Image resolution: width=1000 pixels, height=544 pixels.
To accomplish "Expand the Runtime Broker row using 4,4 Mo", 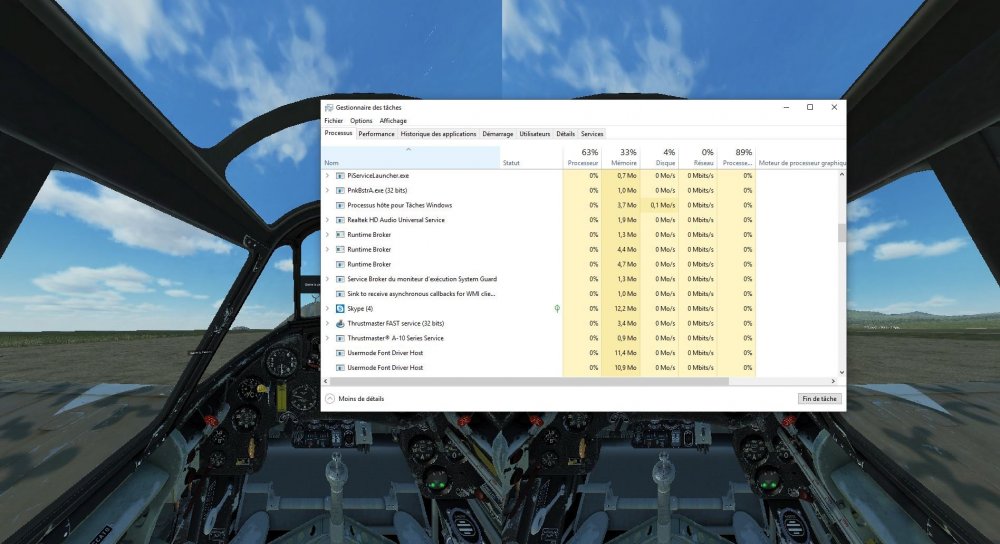I will tap(327, 249).
